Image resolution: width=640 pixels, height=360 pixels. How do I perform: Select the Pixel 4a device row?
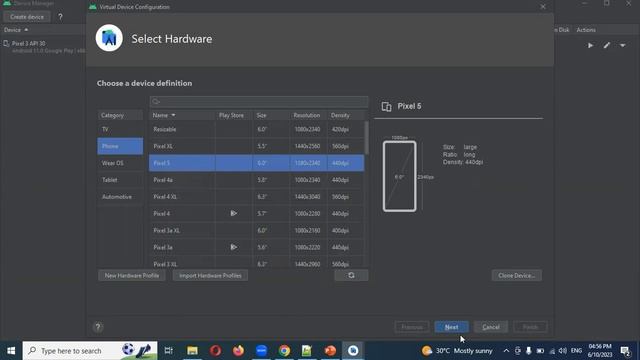tap(256, 180)
